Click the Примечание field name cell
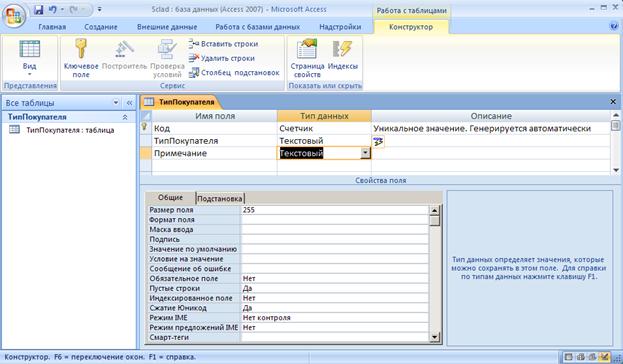Image resolution: width=623 pixels, height=364 pixels. pos(215,153)
